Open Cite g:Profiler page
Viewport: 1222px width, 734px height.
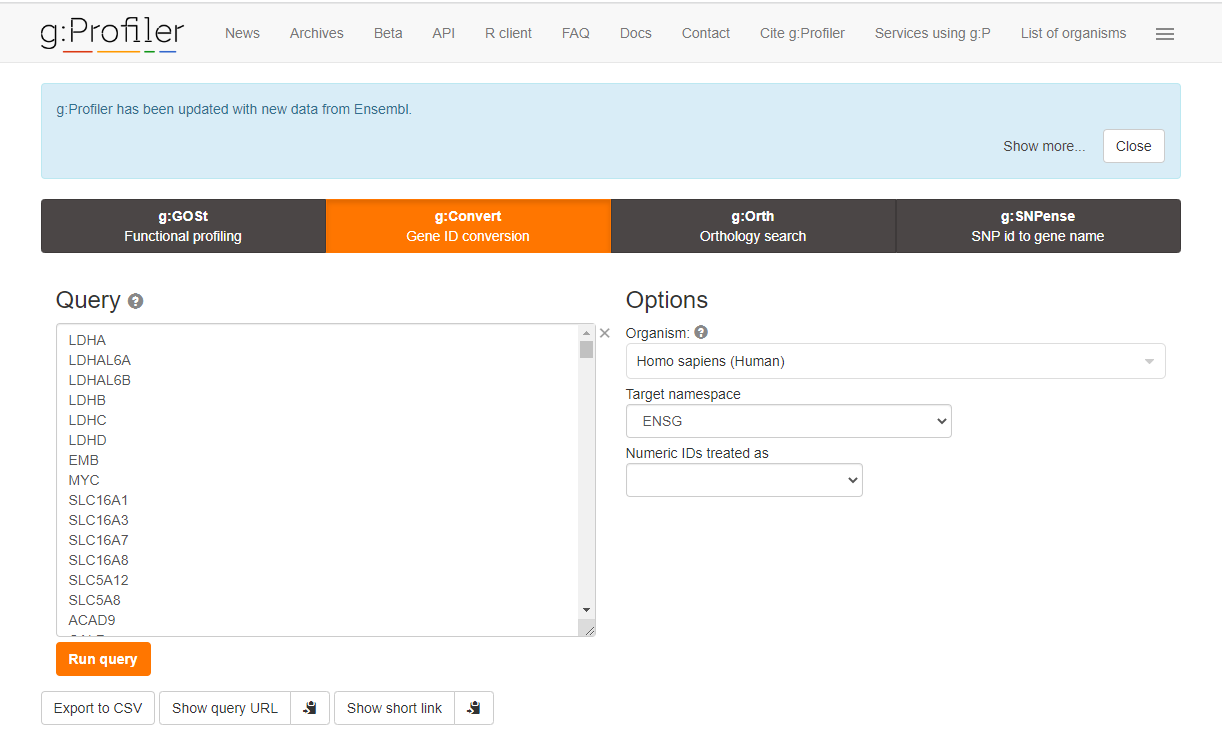coord(802,33)
